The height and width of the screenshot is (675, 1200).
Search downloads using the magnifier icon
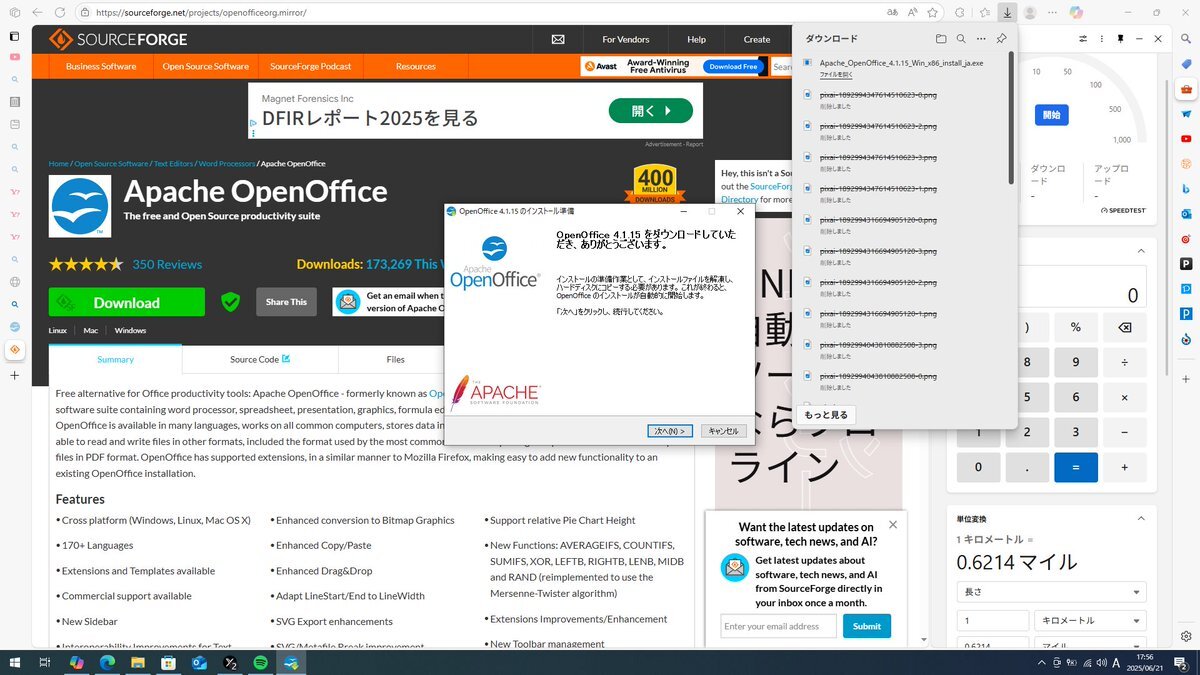961,39
